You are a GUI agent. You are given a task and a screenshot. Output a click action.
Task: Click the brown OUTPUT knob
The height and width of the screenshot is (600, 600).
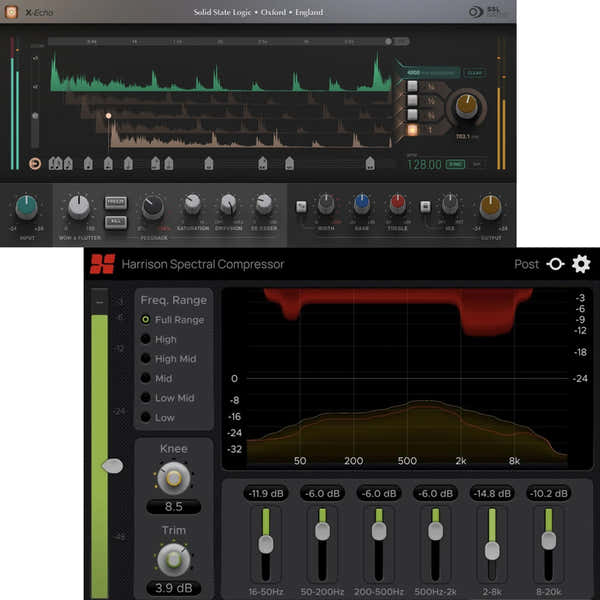point(491,207)
